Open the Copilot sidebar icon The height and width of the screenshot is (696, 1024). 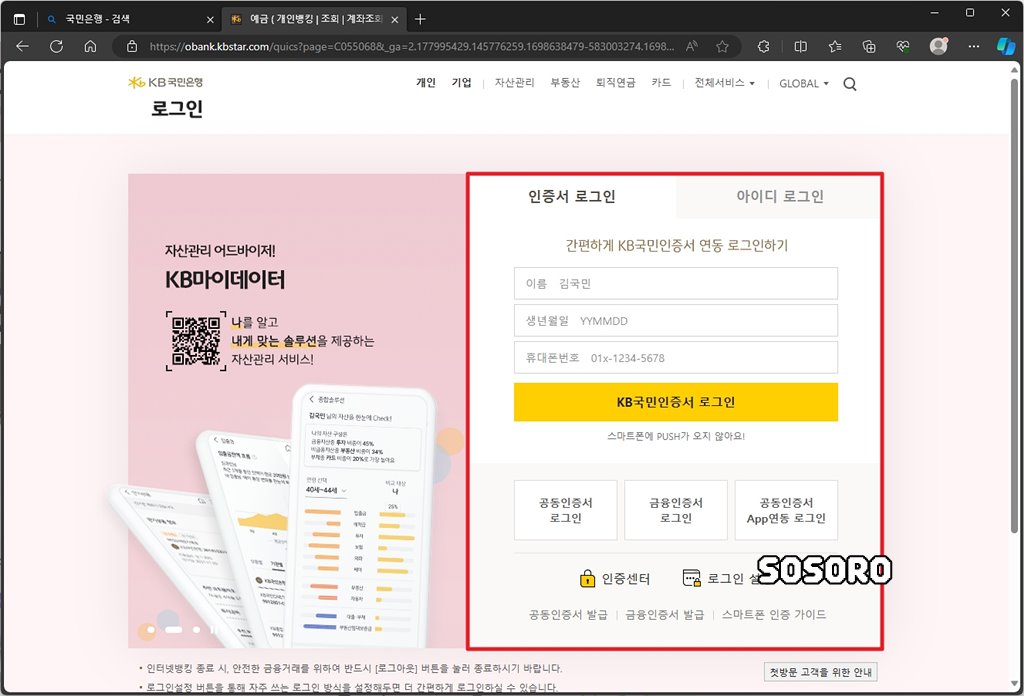tap(1006, 46)
